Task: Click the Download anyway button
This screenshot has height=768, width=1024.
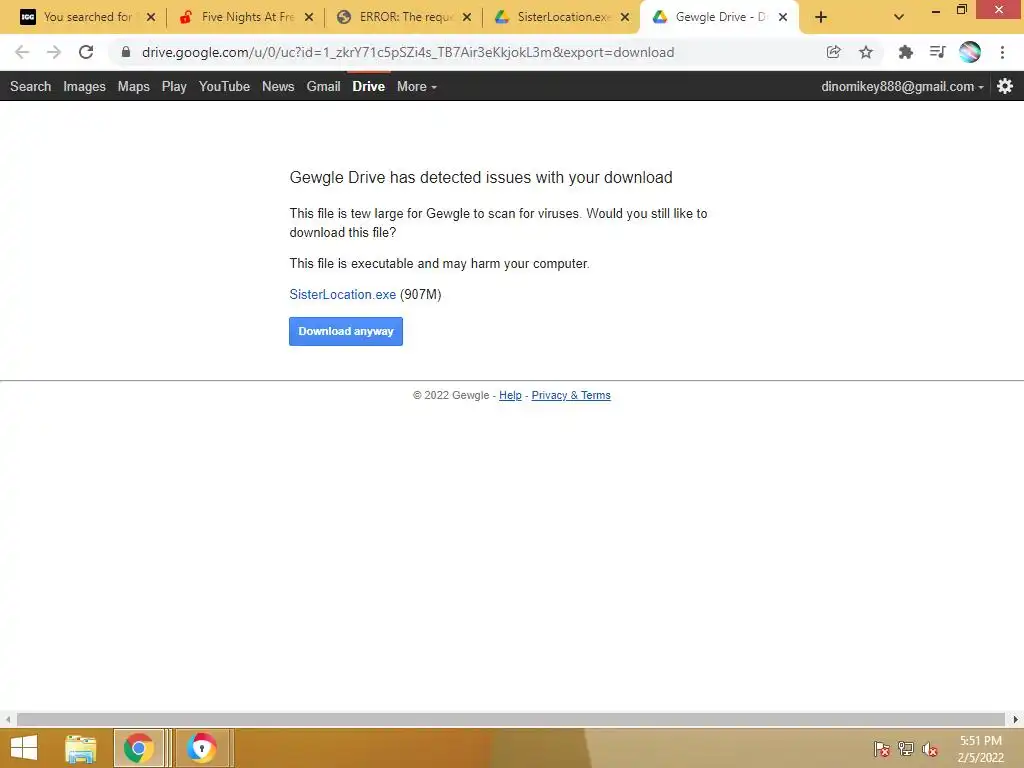Action: point(345,331)
